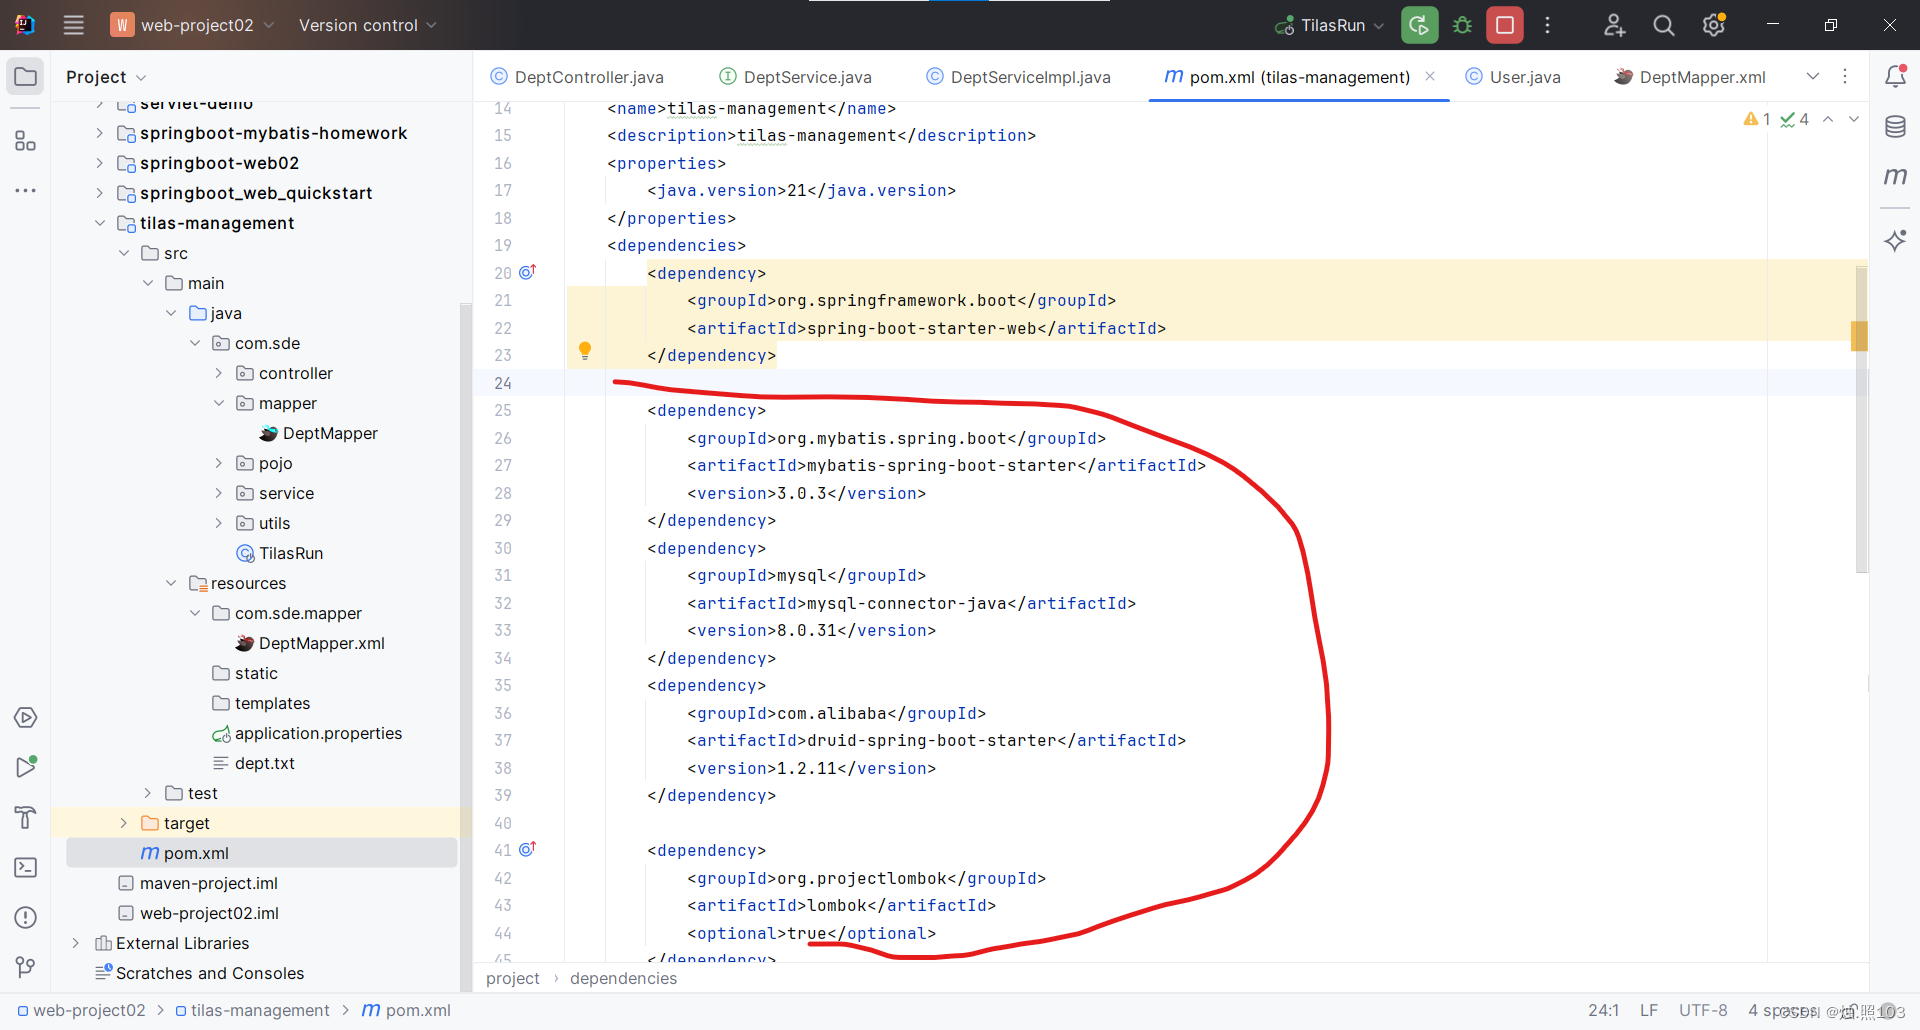1920x1030 pixels.
Task: Close the pom.xml editor tab
Action: coord(1430,76)
